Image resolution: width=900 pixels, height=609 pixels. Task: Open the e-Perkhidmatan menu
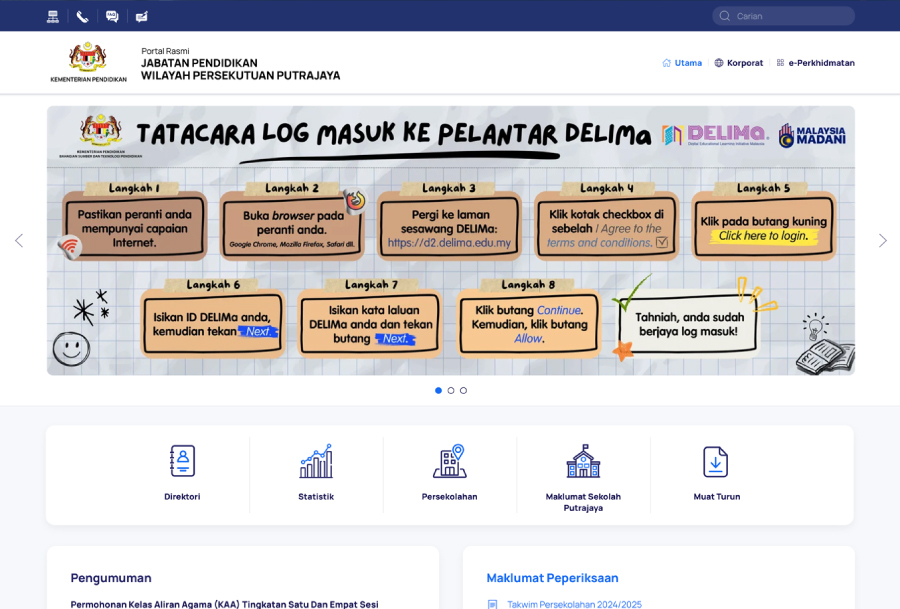tap(816, 63)
